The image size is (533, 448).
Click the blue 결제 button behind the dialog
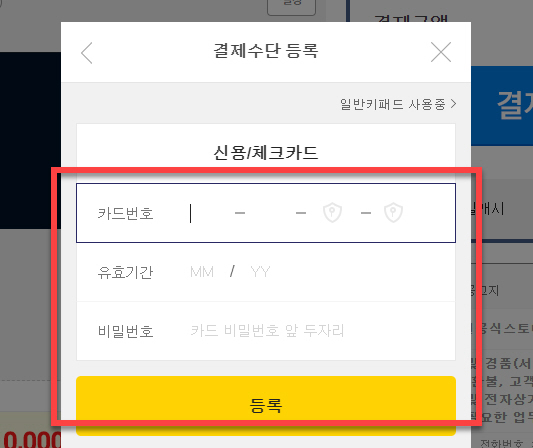coord(502,106)
